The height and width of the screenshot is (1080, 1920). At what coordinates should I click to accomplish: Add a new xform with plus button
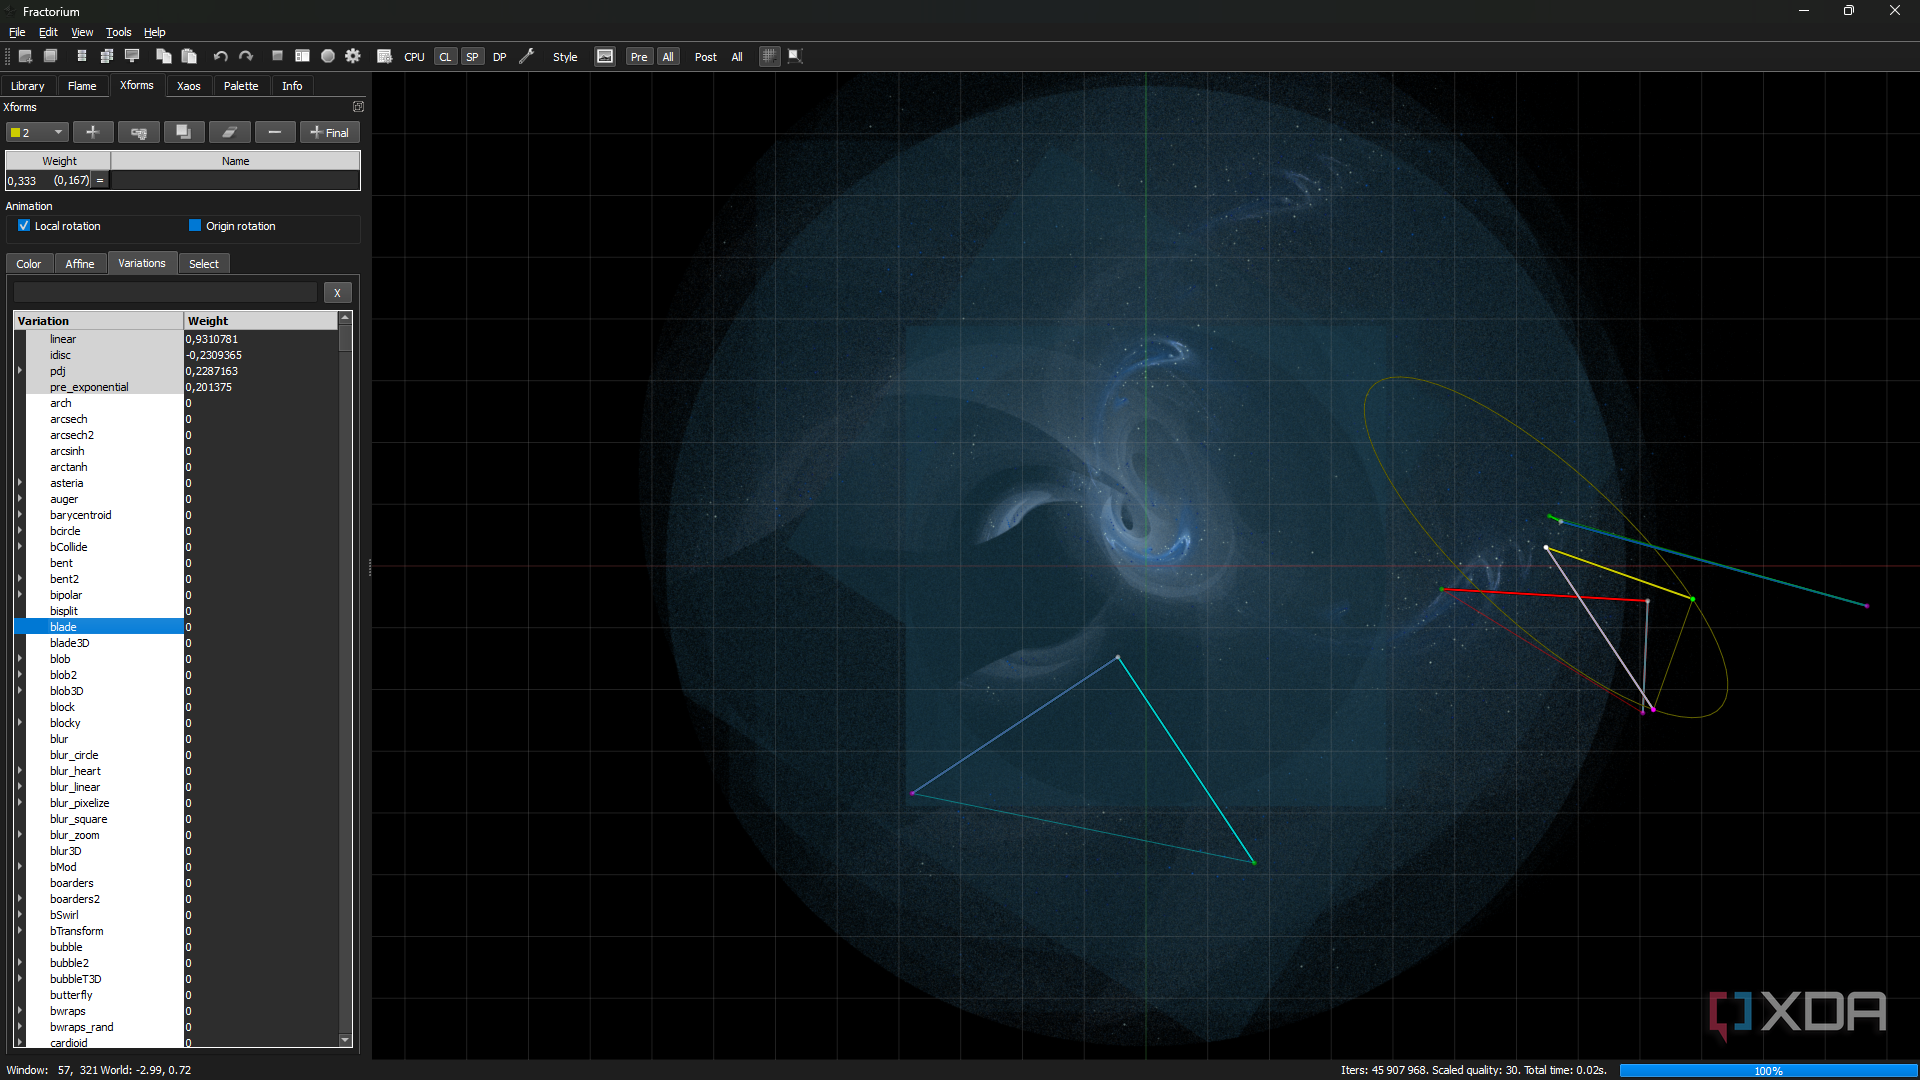[x=92, y=132]
